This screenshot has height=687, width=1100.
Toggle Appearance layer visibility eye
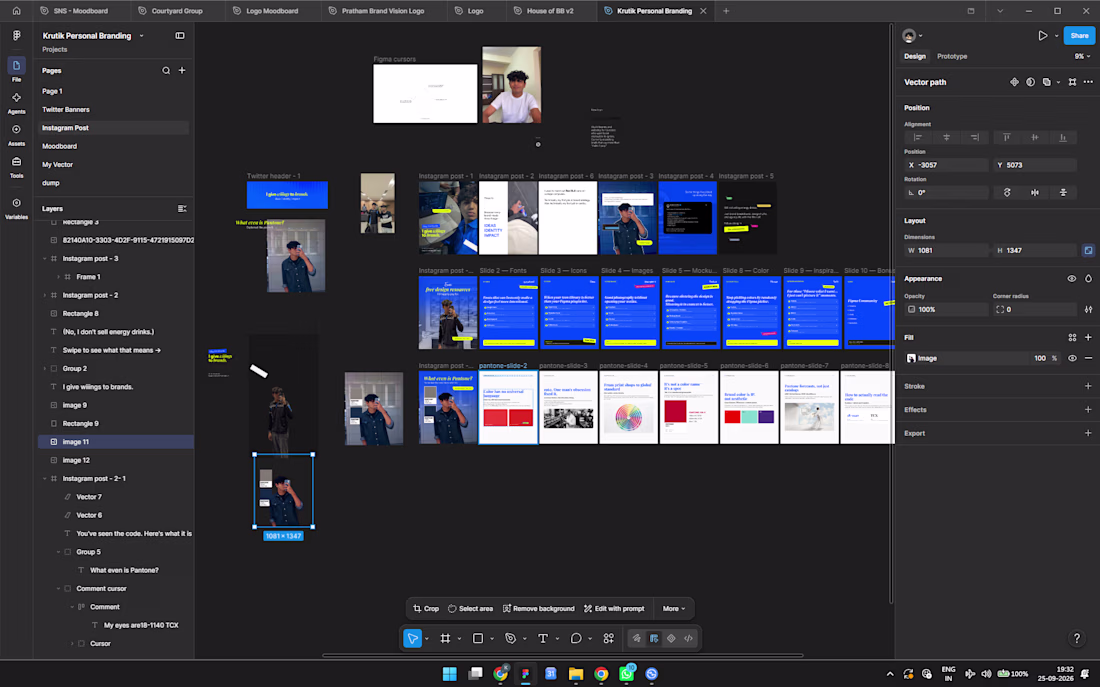pyautogui.click(x=1071, y=279)
